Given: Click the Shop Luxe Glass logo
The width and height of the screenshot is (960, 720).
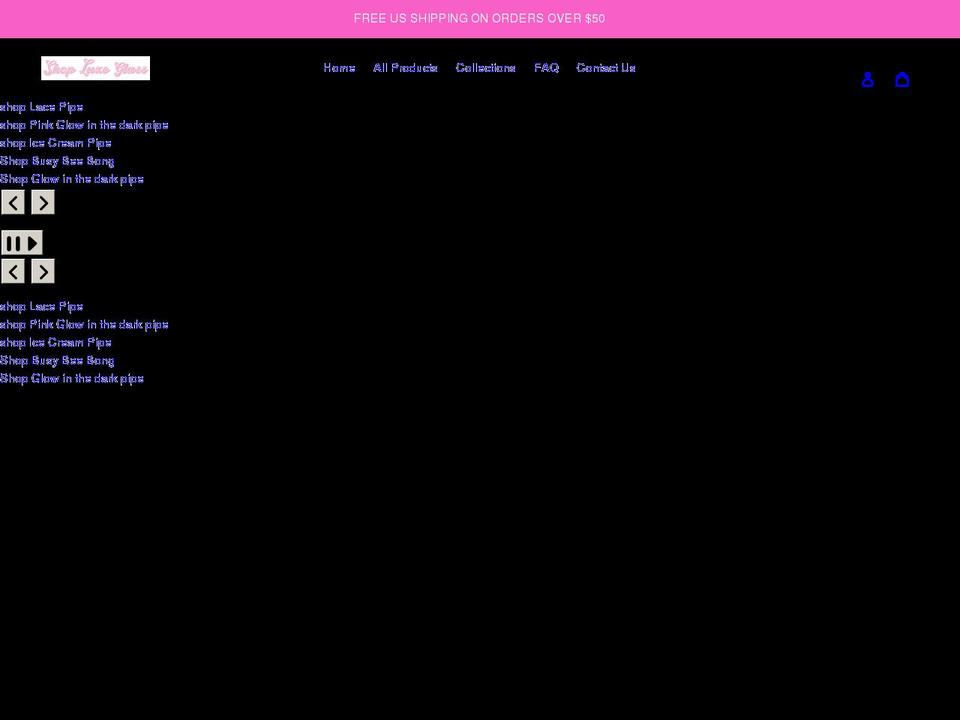Looking at the screenshot, I should [x=95, y=68].
